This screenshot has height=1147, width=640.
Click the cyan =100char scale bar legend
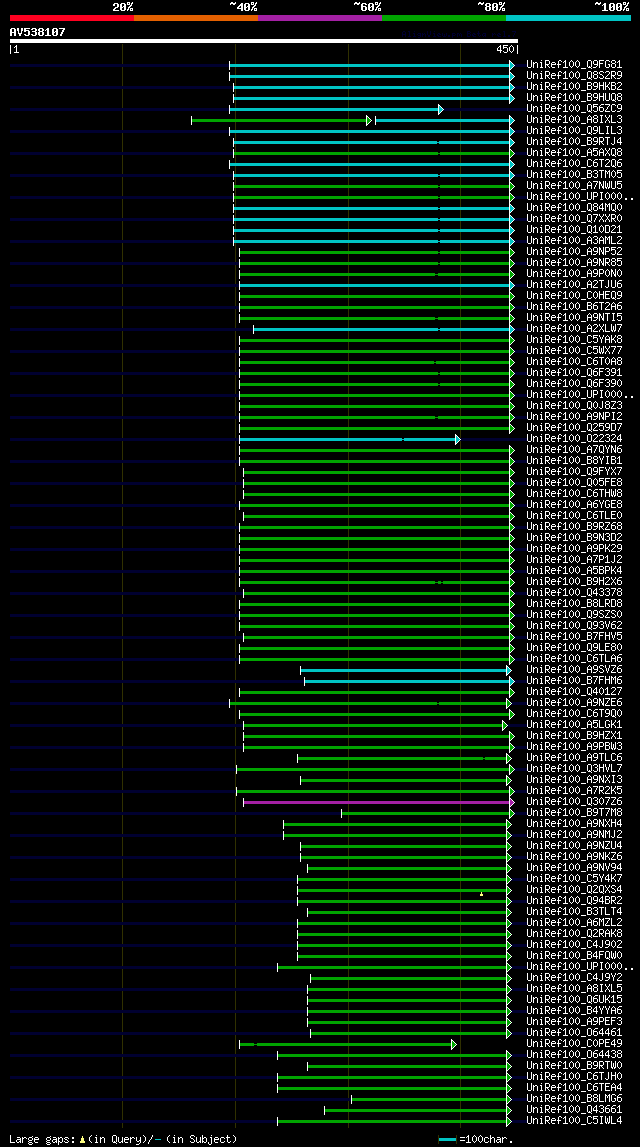point(448,1140)
